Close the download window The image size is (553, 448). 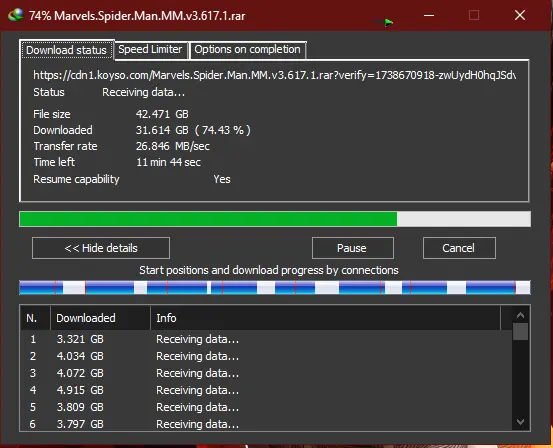(520, 15)
